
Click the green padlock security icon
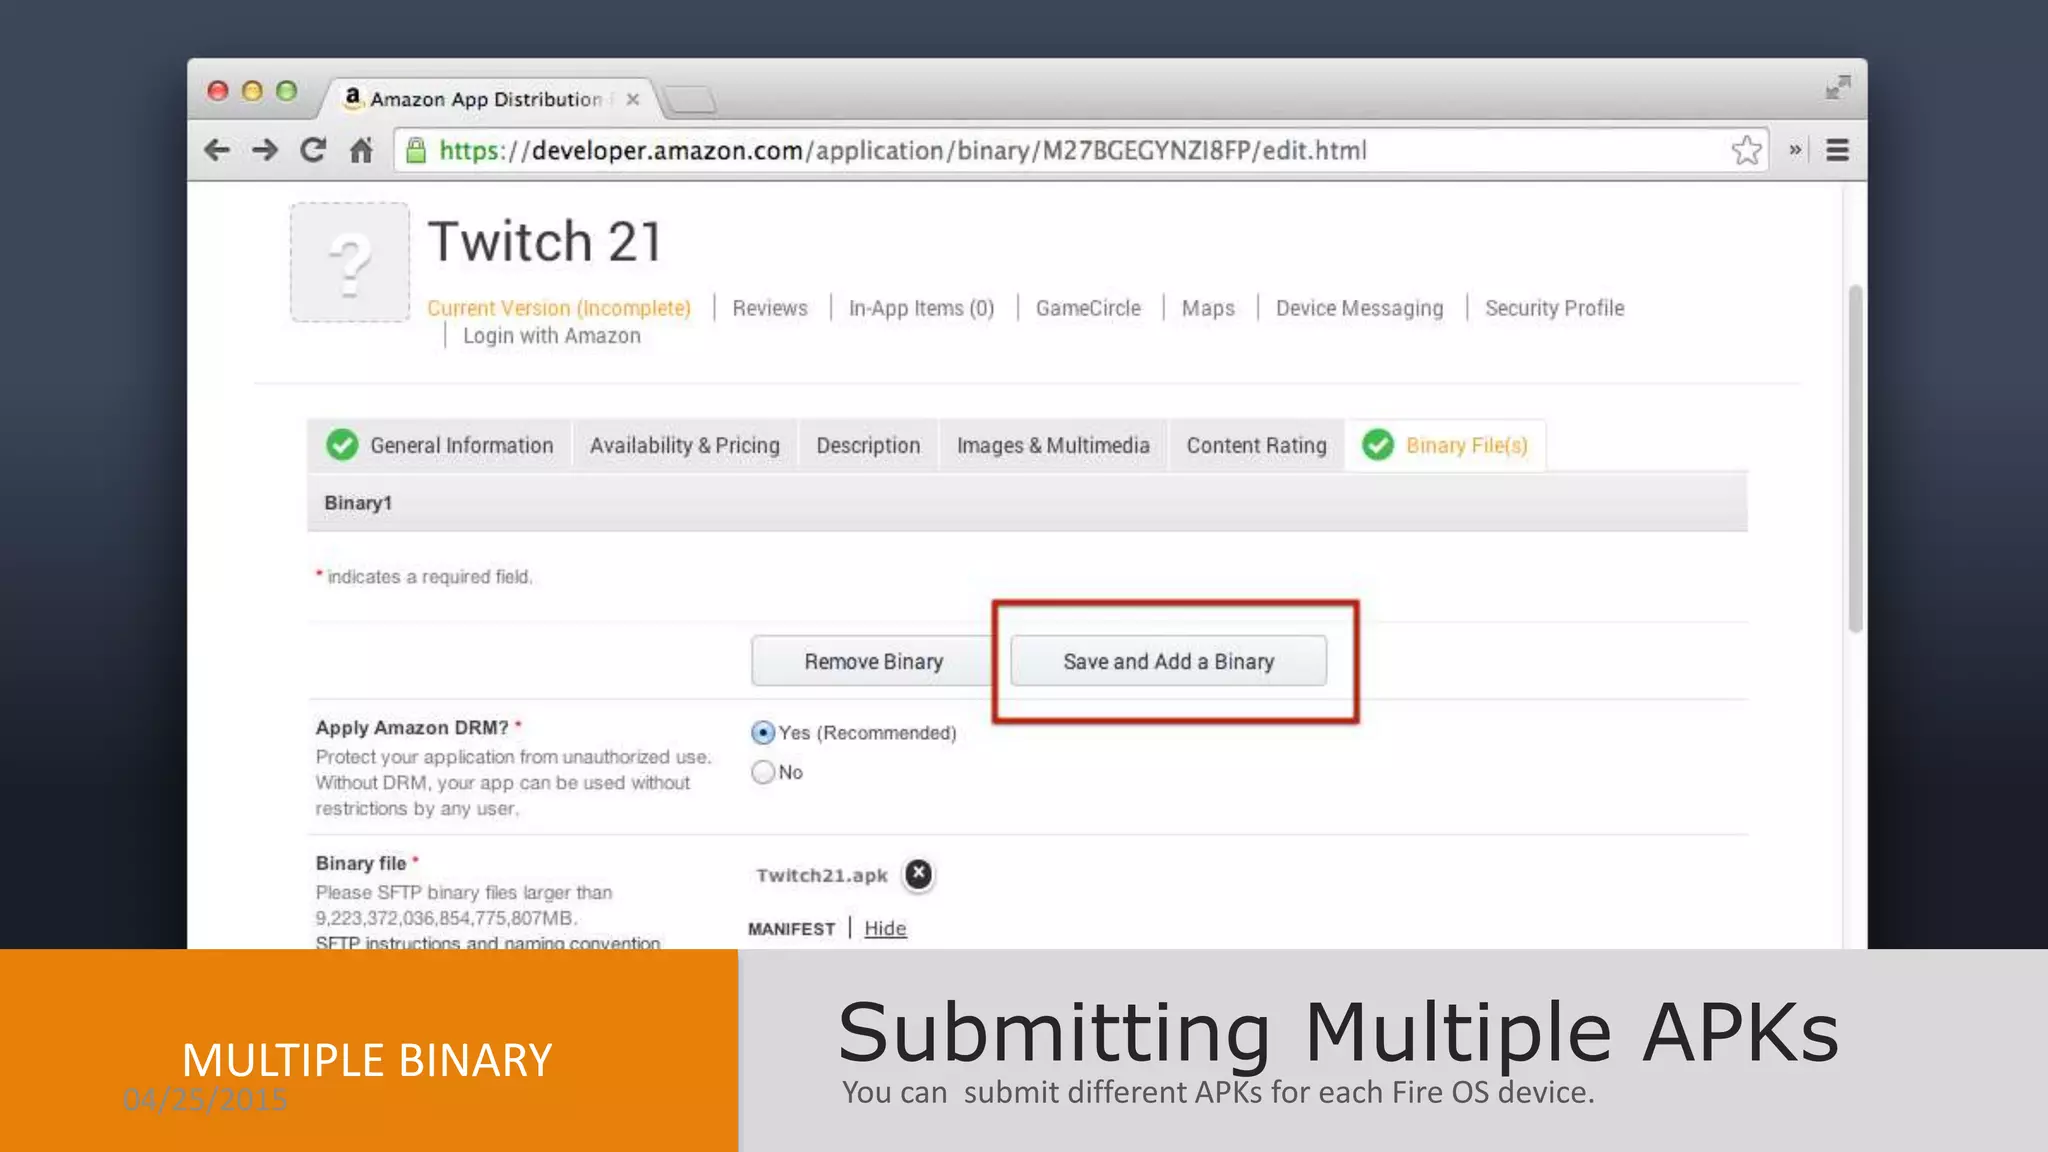pyautogui.click(x=416, y=150)
